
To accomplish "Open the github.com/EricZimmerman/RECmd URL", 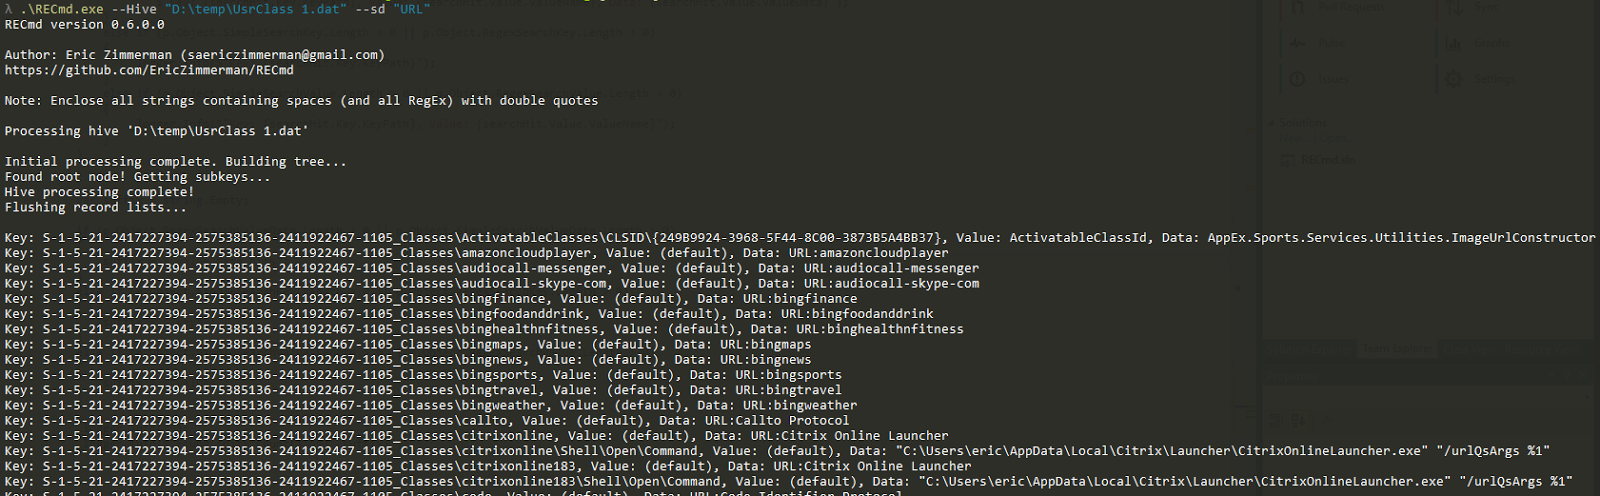I will pos(149,70).
